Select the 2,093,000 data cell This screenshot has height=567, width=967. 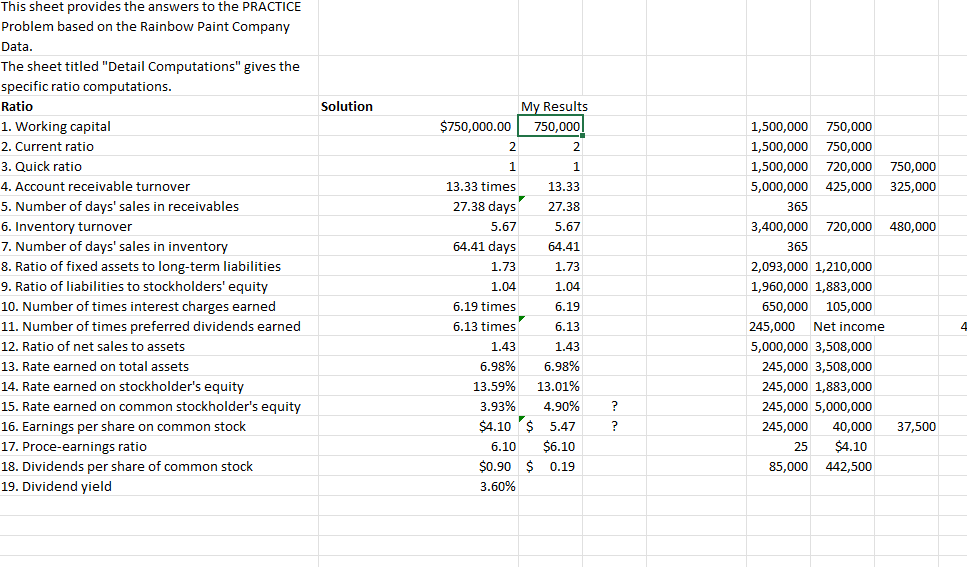coord(778,267)
